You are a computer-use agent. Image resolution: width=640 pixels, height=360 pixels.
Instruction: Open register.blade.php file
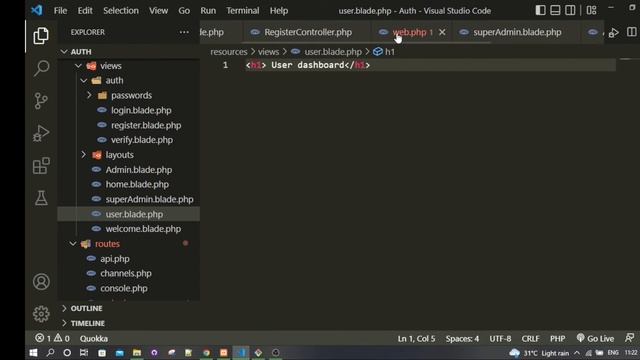point(146,125)
